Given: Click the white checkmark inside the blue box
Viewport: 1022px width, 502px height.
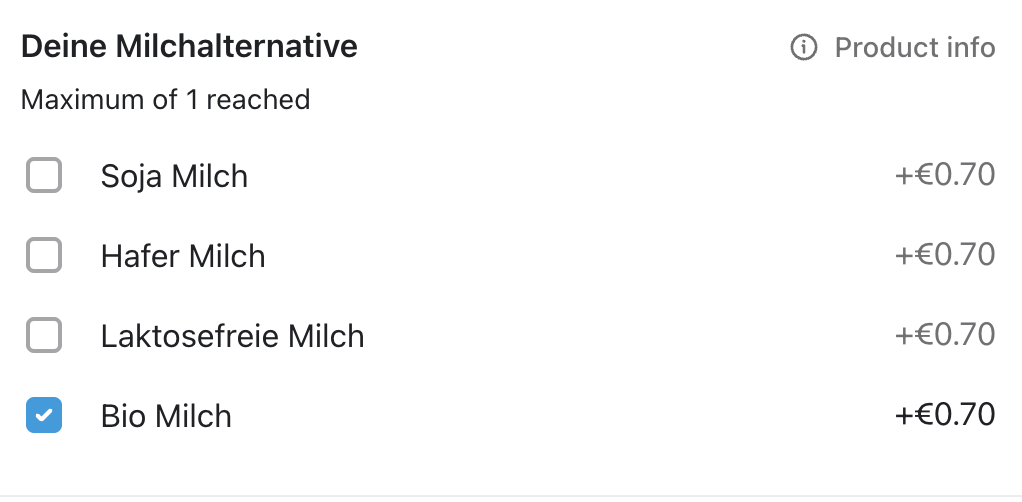Looking at the screenshot, I should (x=44, y=416).
